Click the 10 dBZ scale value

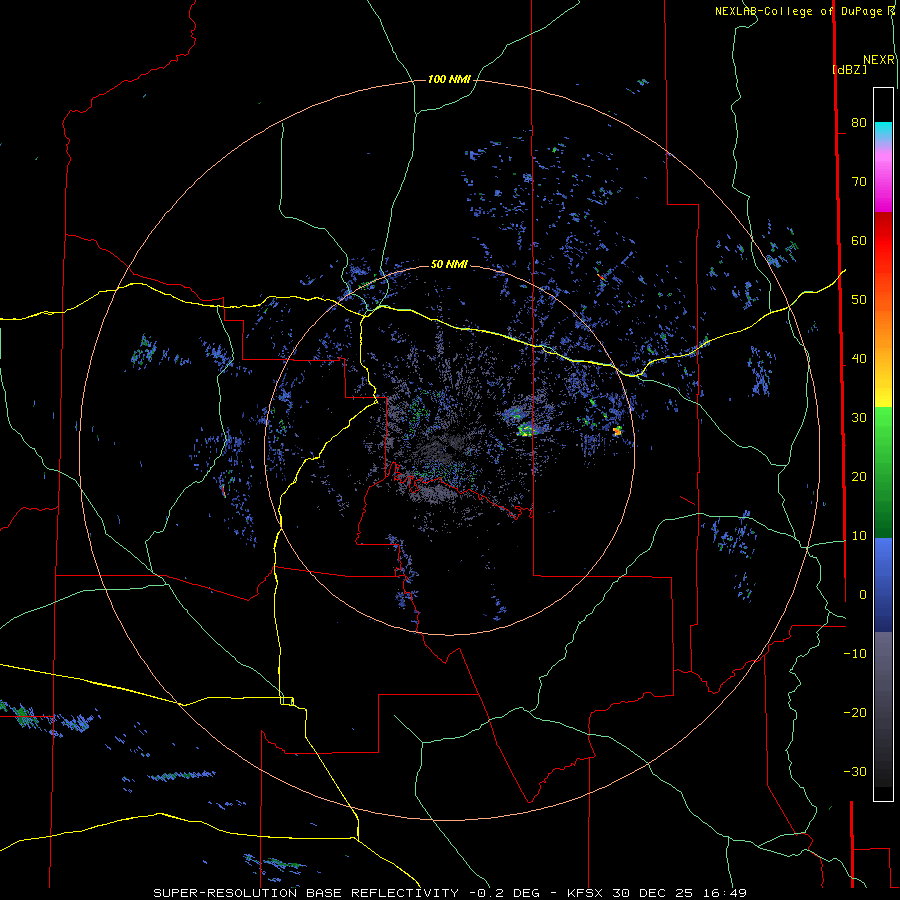[x=859, y=536]
